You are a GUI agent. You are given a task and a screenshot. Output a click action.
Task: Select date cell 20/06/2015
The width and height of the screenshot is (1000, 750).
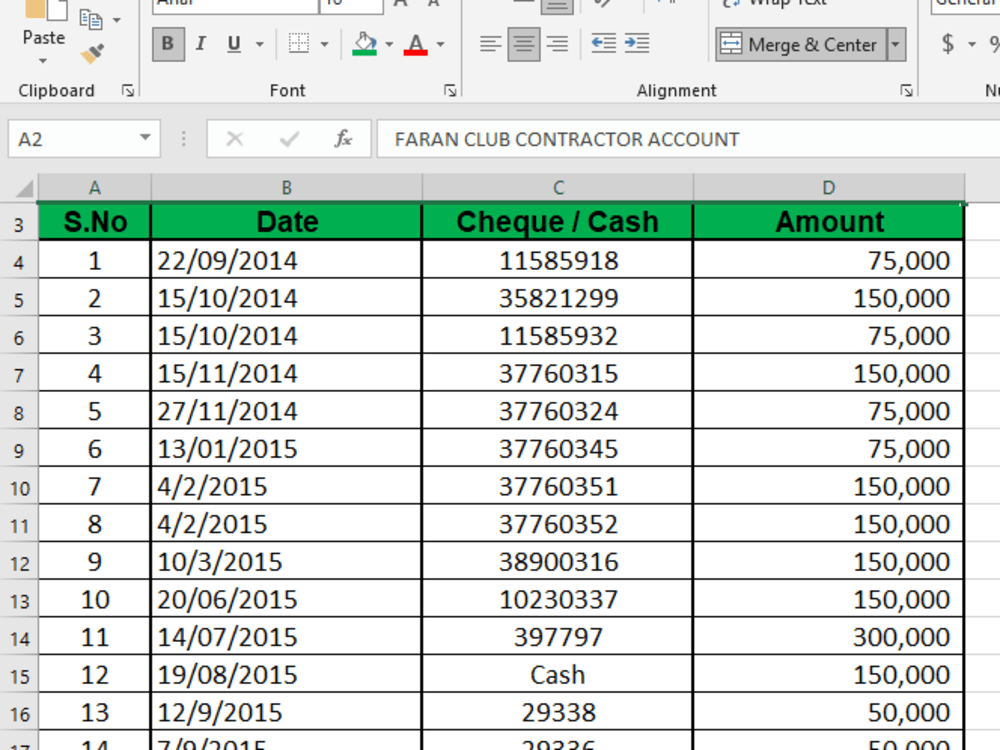[x=287, y=599]
